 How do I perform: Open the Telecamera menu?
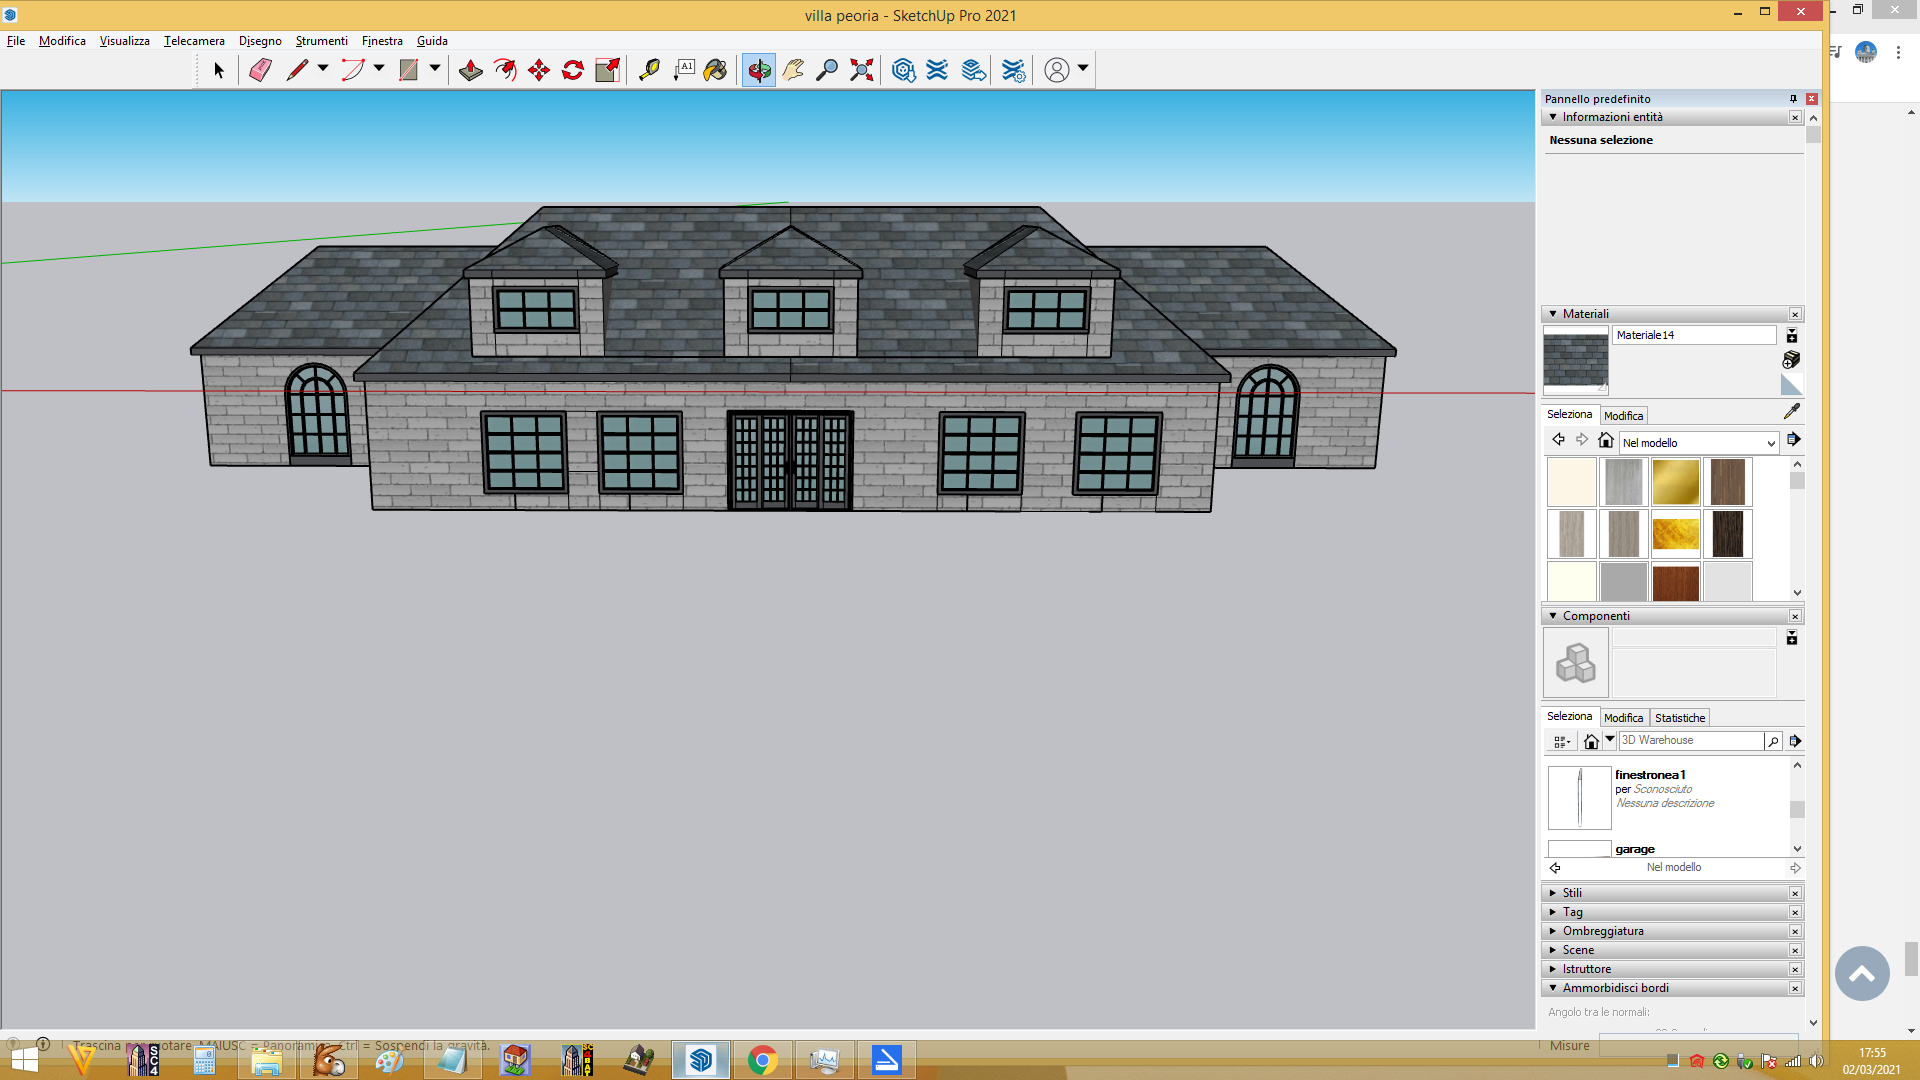(x=194, y=41)
